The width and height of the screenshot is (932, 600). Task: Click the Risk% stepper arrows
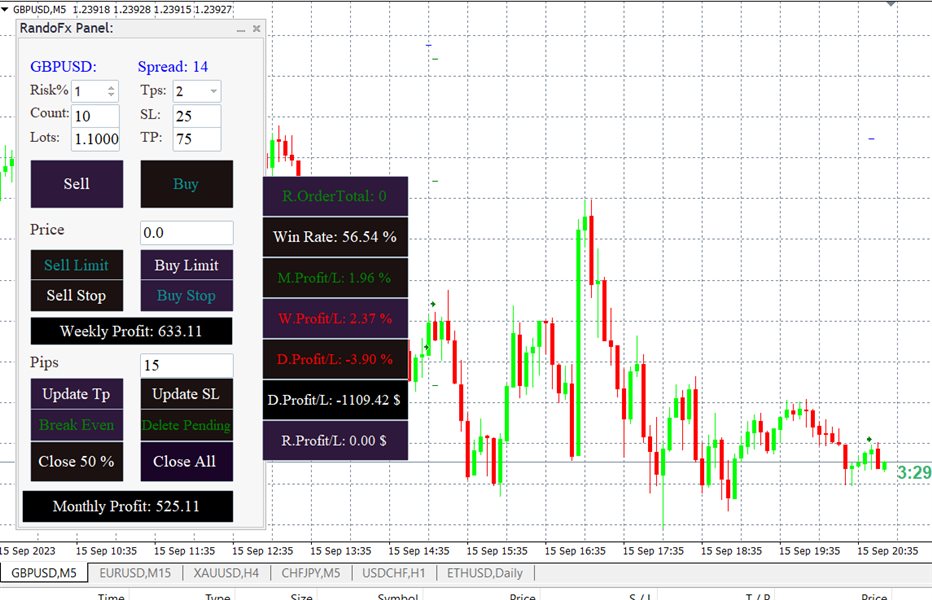[111, 91]
